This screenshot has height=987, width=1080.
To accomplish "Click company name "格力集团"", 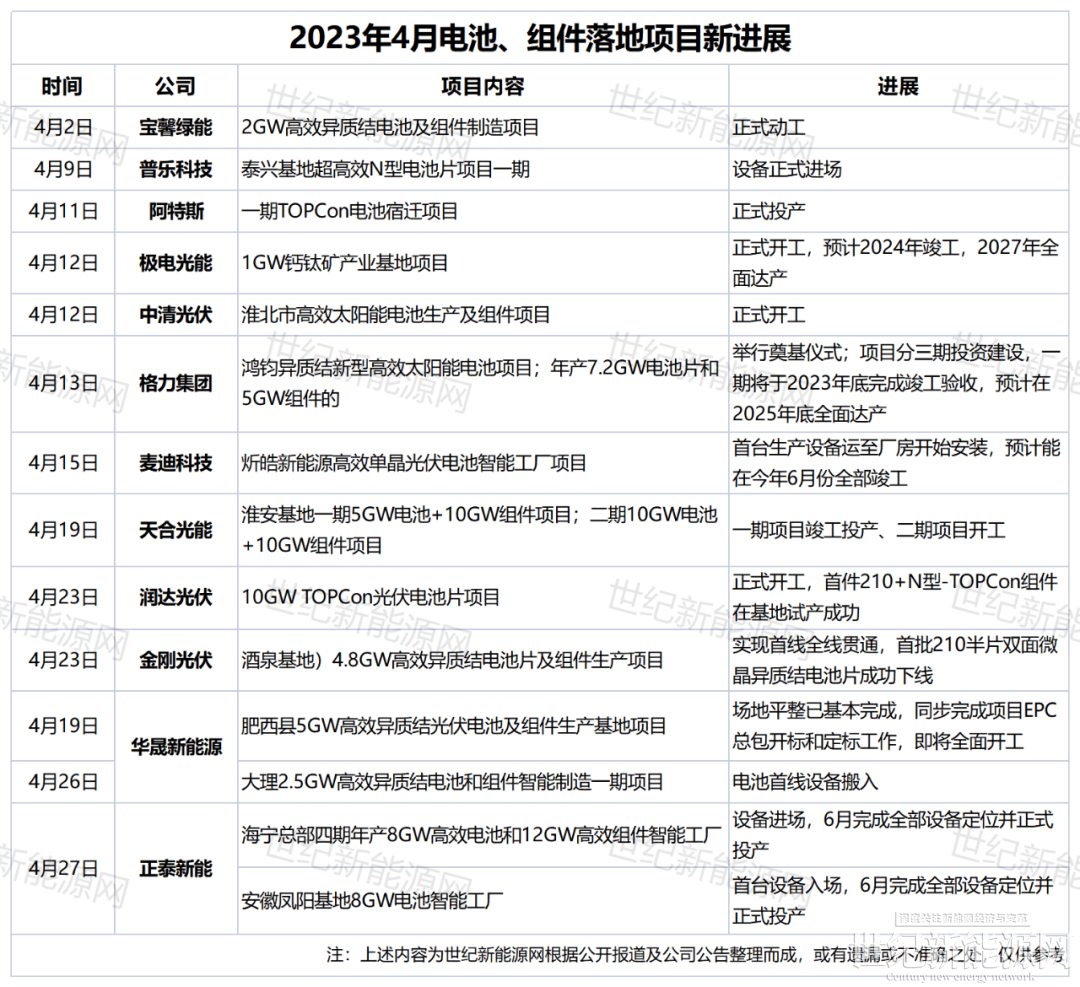I will [x=176, y=383].
